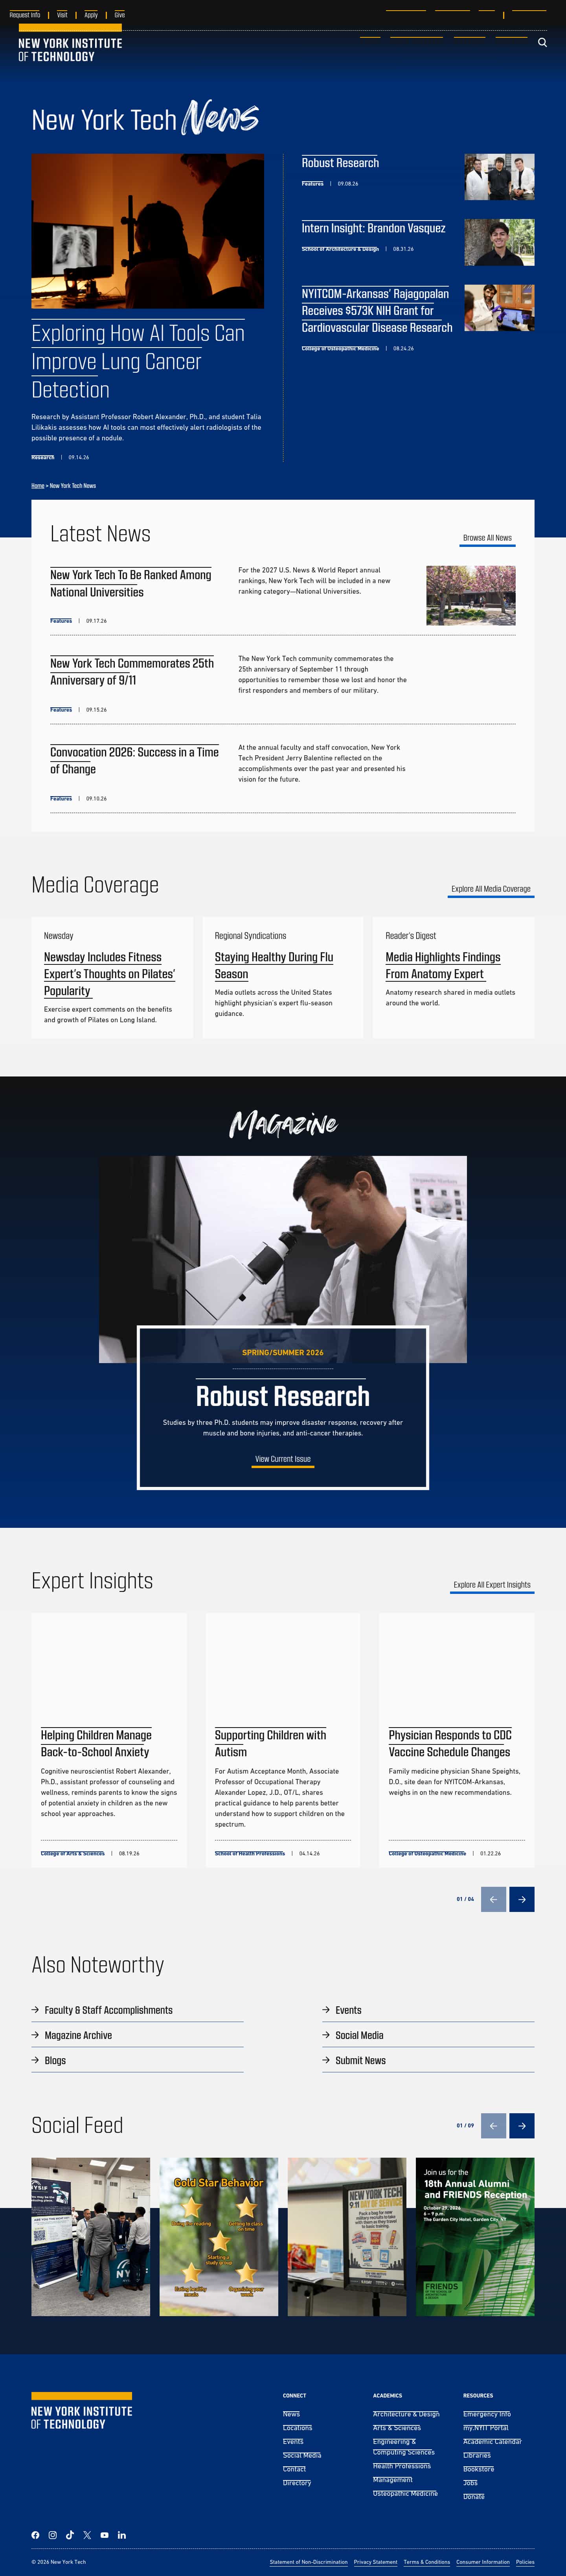Click Research tag under featured AI story
Screen dimensions: 566x2576
pos(43,457)
